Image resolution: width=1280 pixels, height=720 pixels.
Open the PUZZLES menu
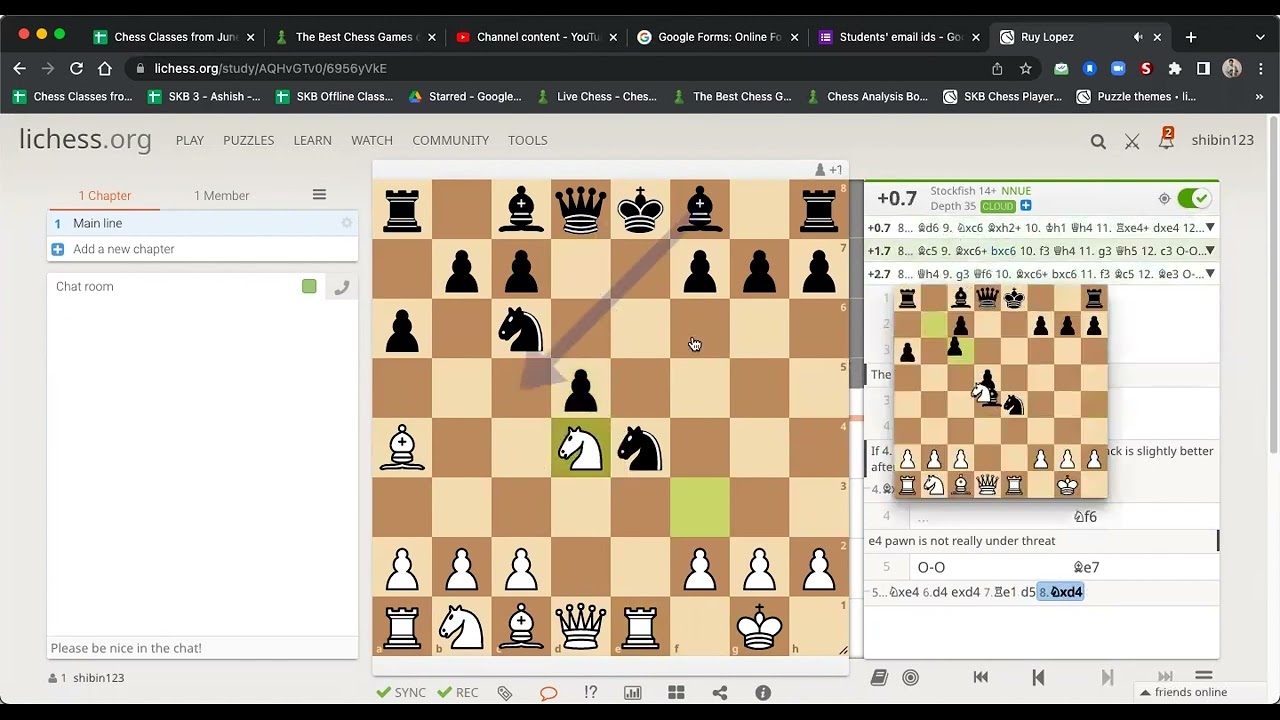(x=248, y=140)
